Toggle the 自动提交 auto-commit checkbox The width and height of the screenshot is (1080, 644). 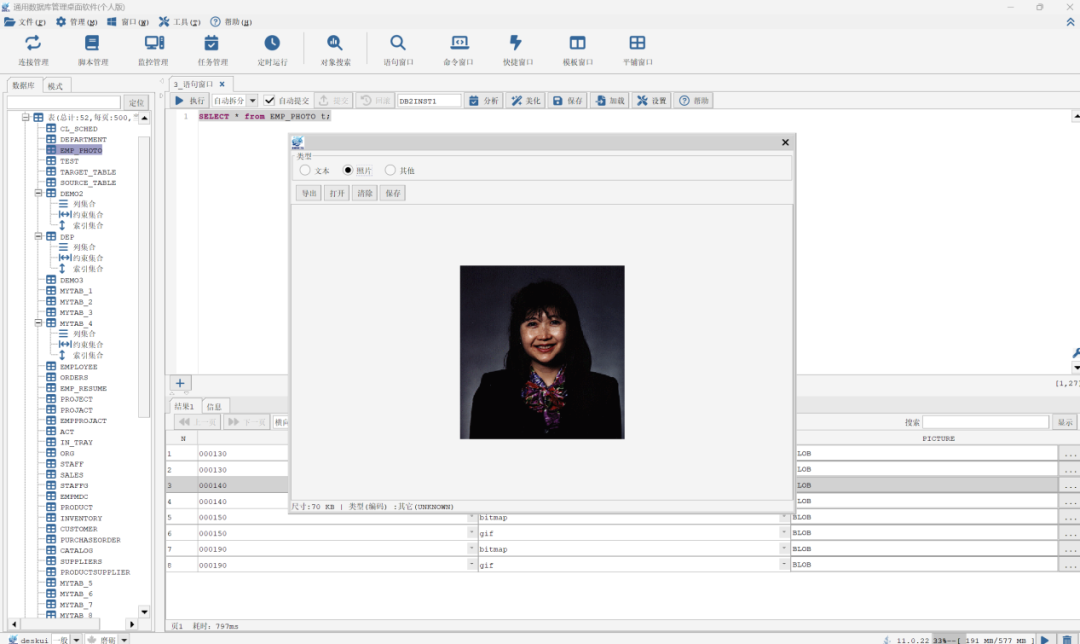(269, 101)
